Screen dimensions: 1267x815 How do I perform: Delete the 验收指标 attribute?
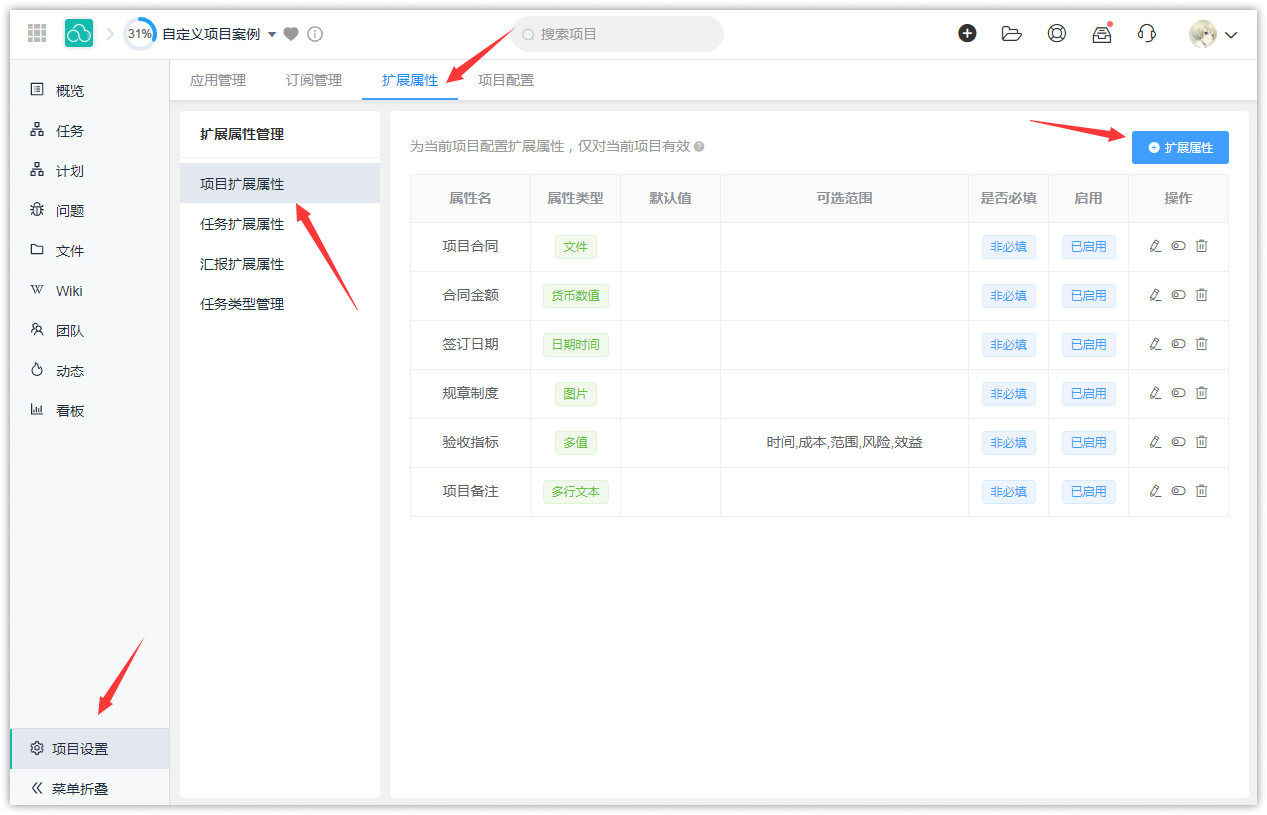point(1201,442)
